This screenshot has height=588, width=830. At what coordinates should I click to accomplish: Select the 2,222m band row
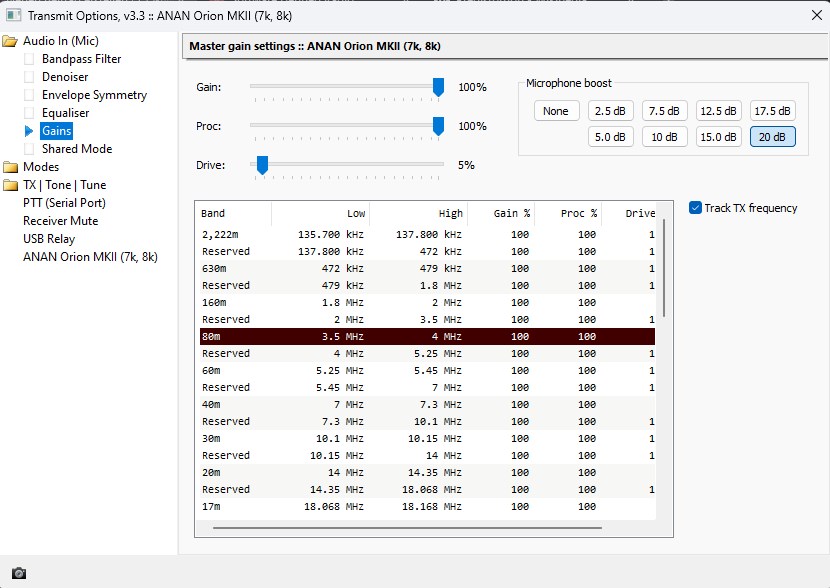tap(427, 234)
